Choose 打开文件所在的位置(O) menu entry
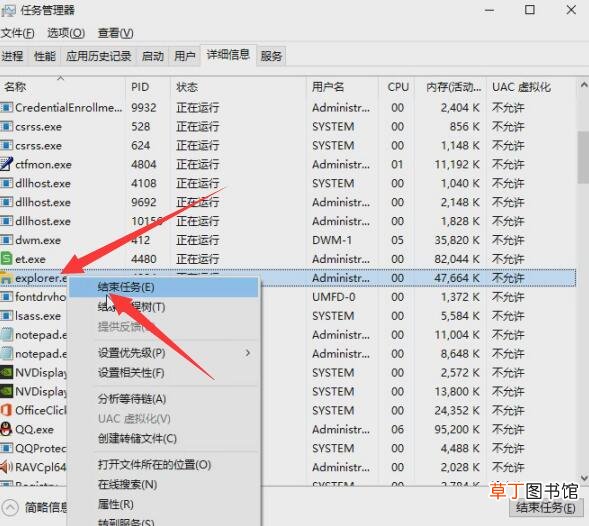Screen dimensions: 589x526 tap(164, 465)
